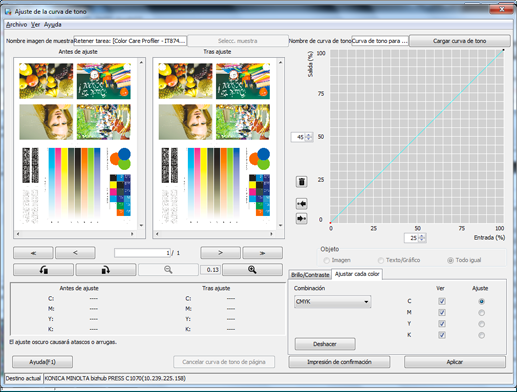
Task: Click the right arrow point navigation icon
Action: pyautogui.click(x=301, y=219)
